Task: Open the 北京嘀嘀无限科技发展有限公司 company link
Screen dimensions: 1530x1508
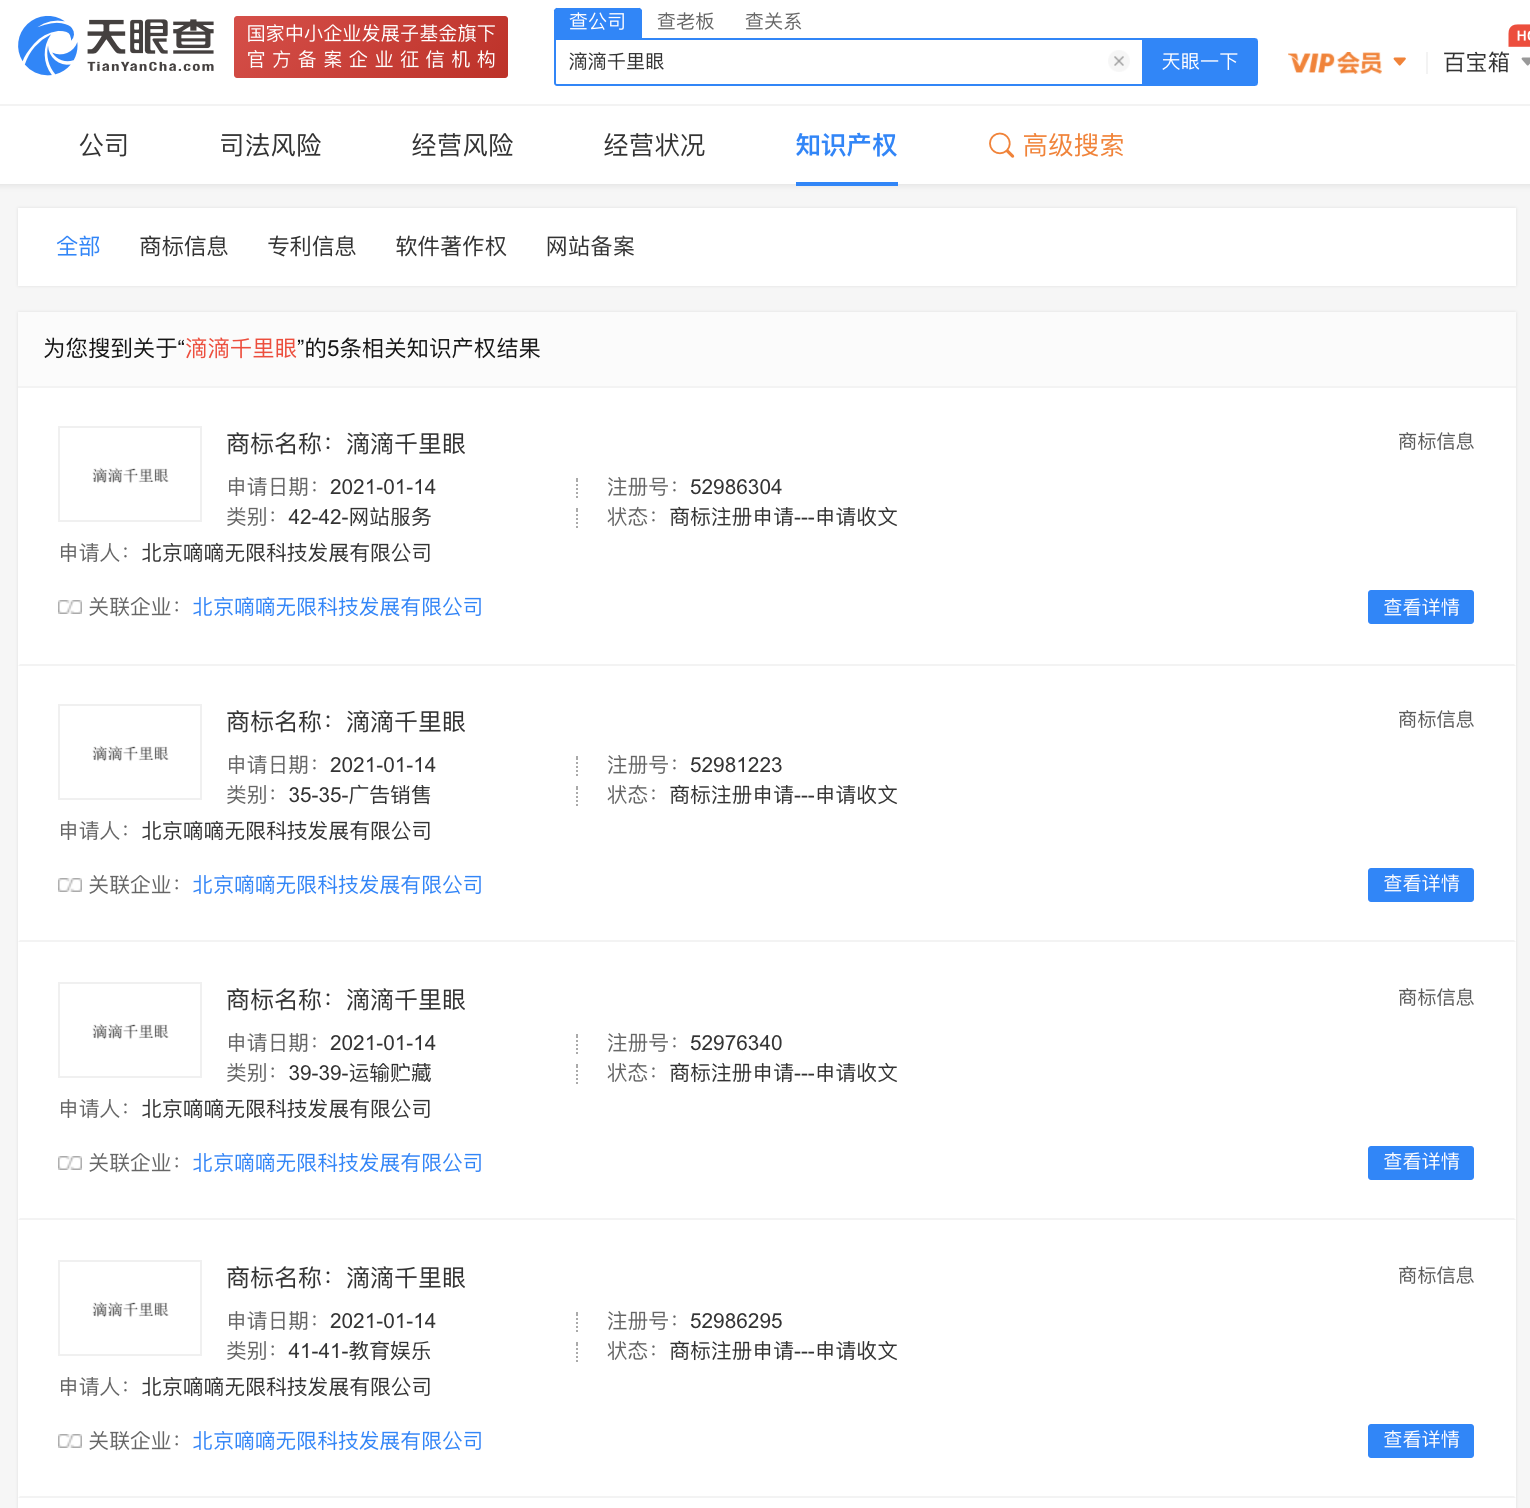Action: (336, 607)
